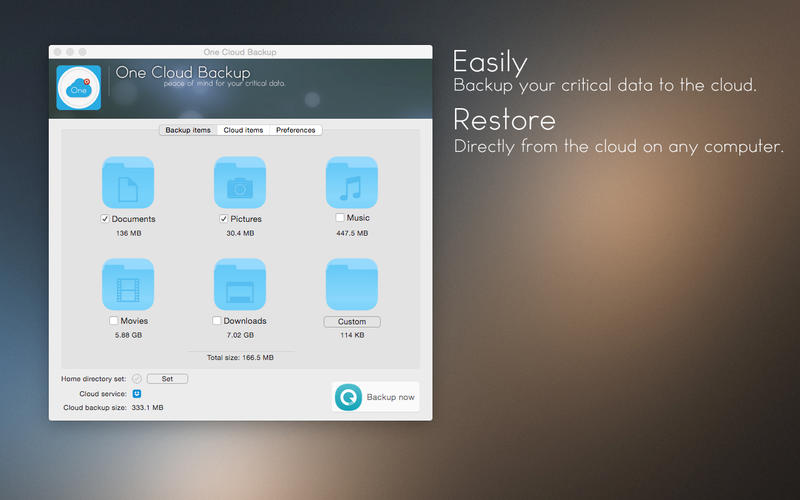Enable the Movies checkbox
The height and width of the screenshot is (500, 800).
click(x=113, y=321)
